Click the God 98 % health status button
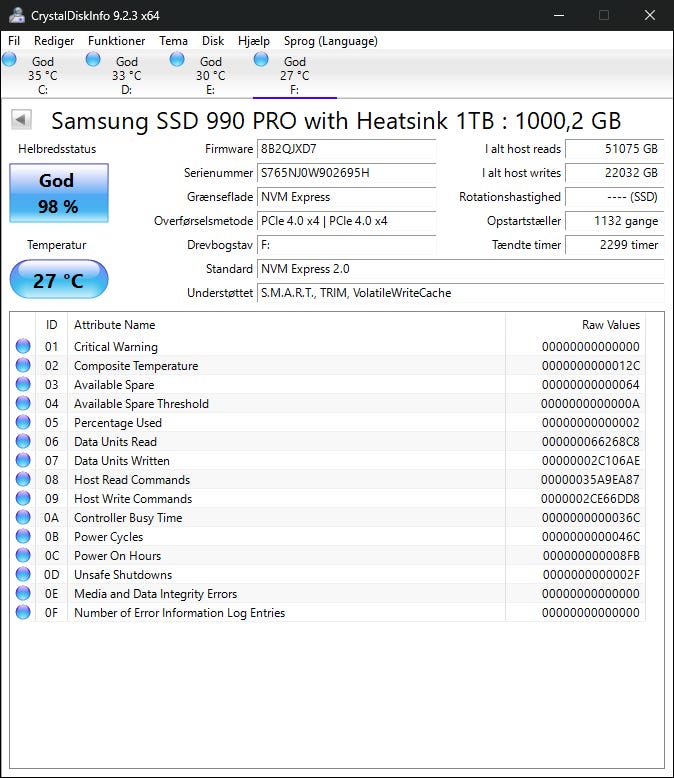 coord(58,192)
